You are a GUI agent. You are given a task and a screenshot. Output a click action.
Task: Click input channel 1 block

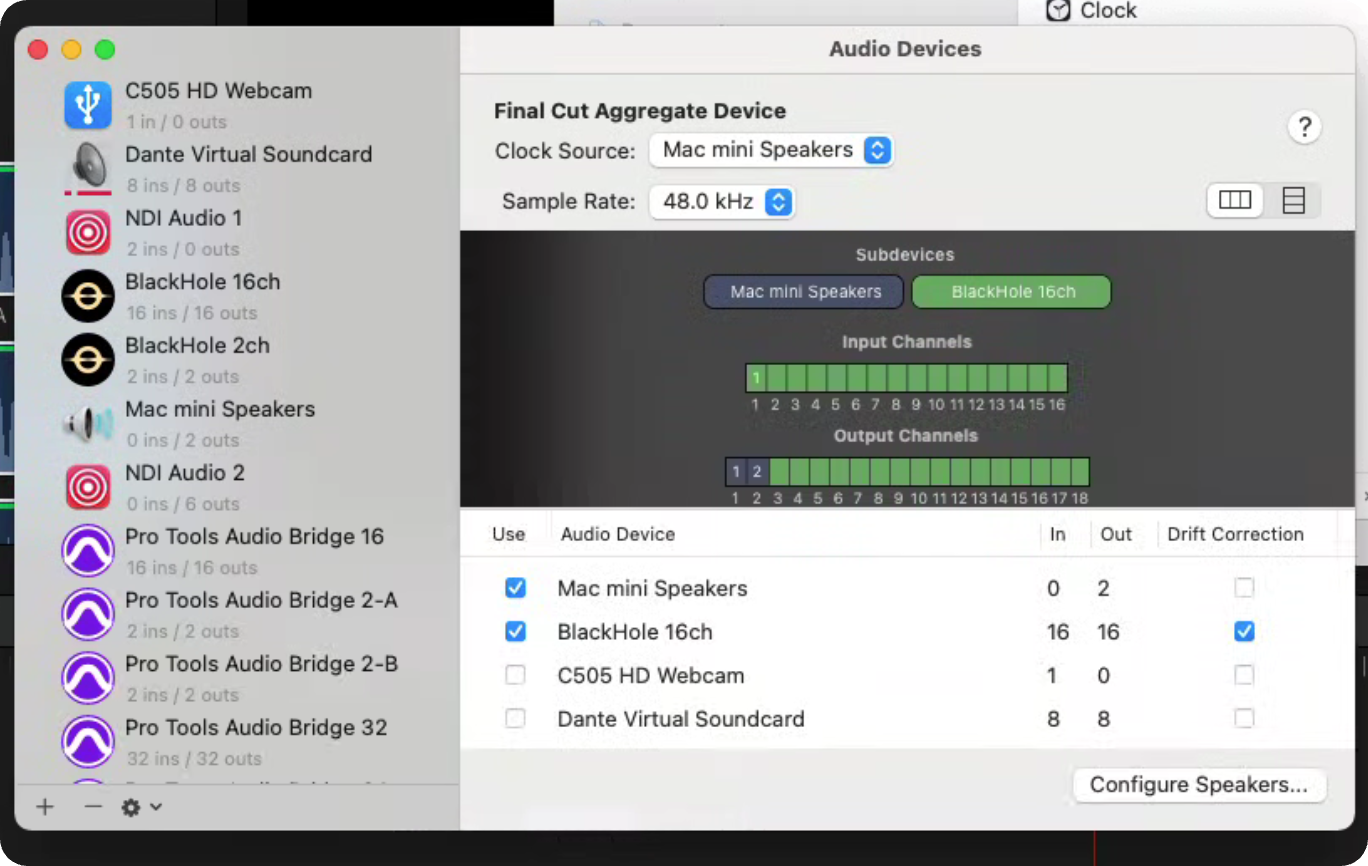[x=757, y=378]
